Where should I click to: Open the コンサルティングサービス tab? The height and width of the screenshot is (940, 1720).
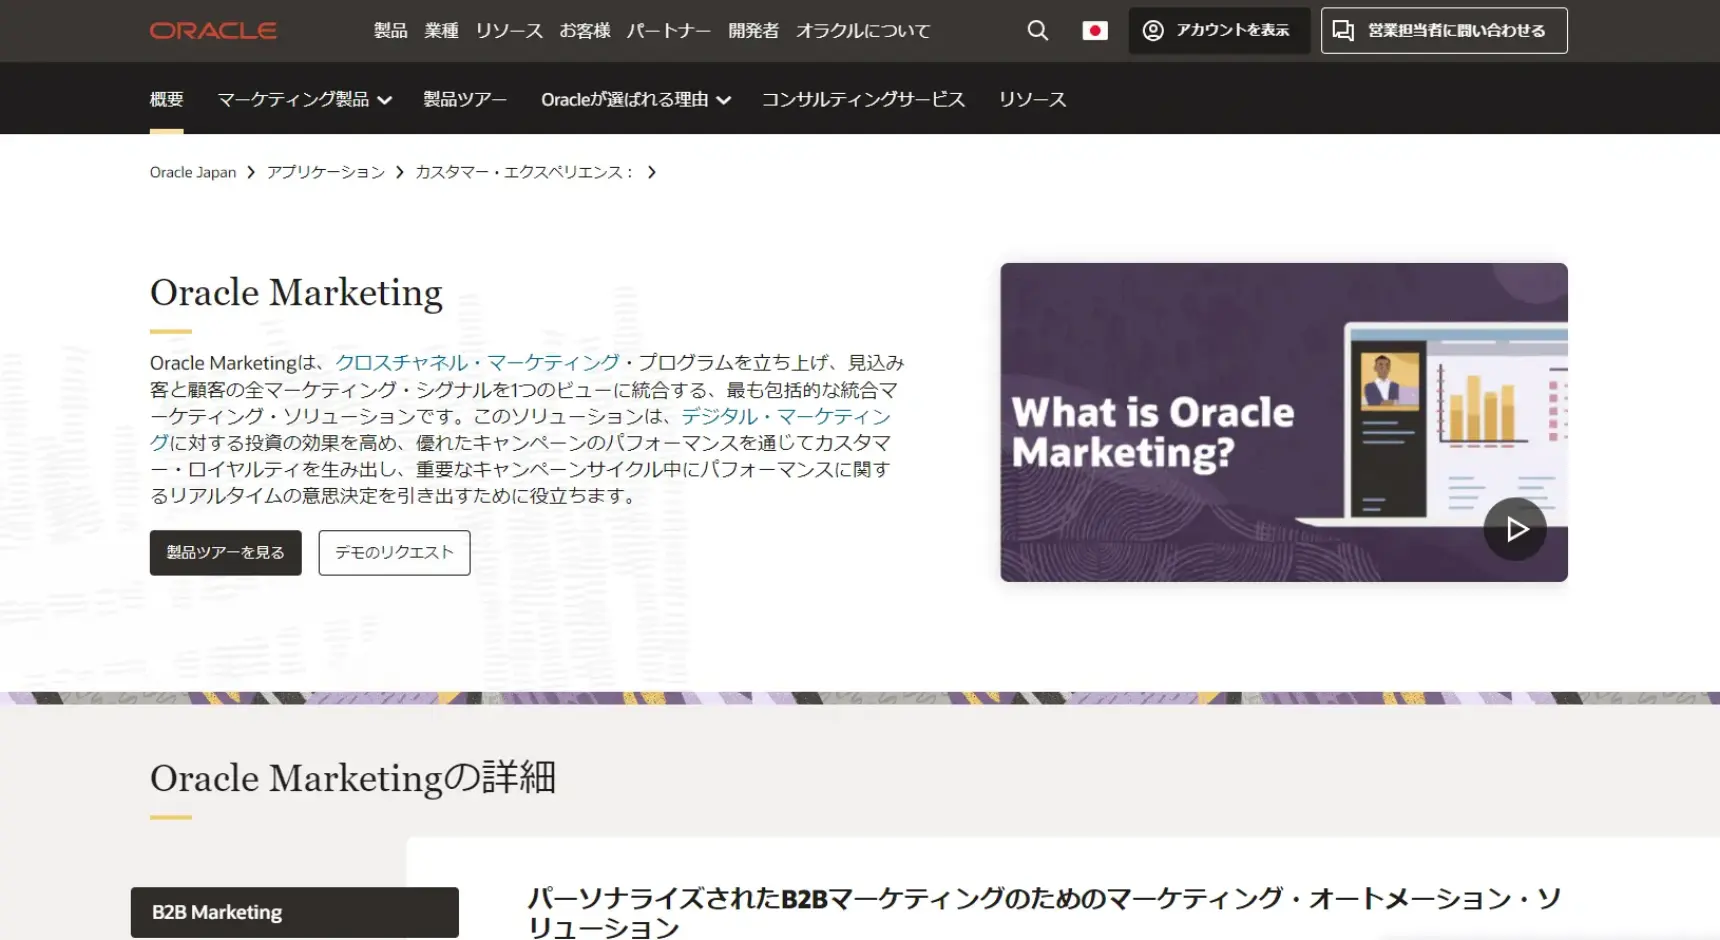(864, 99)
